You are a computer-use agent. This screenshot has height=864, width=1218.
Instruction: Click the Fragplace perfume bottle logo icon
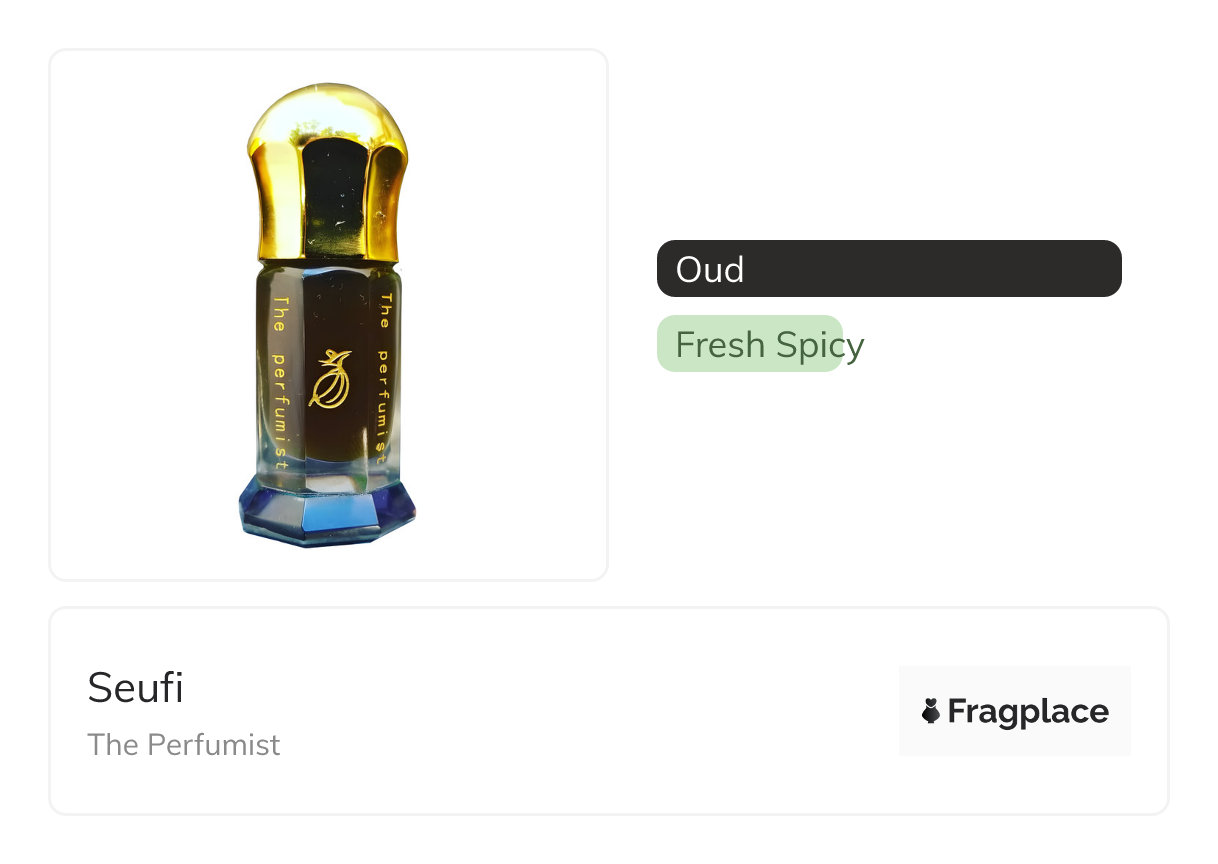coord(931,711)
